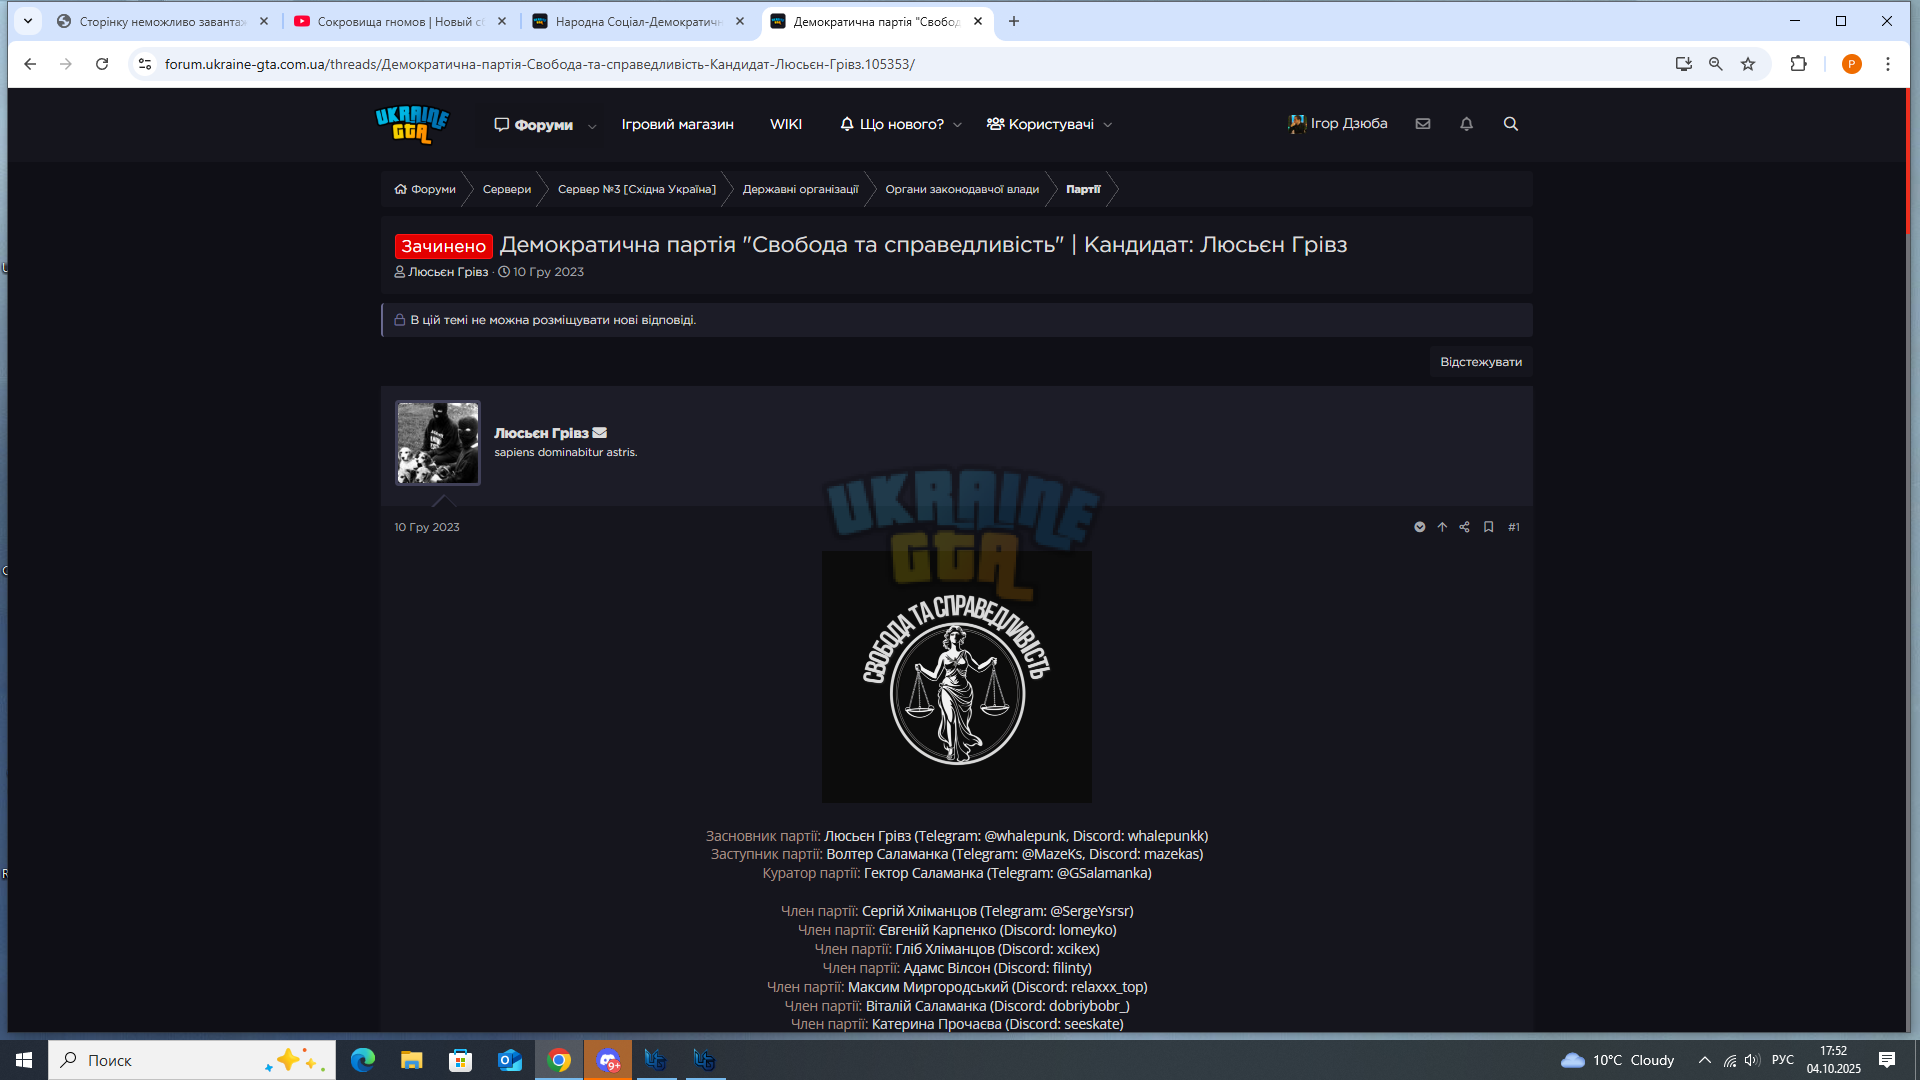The image size is (1920, 1080).
Task: Open Chrome profile avatar
Action: [x=1851, y=64]
